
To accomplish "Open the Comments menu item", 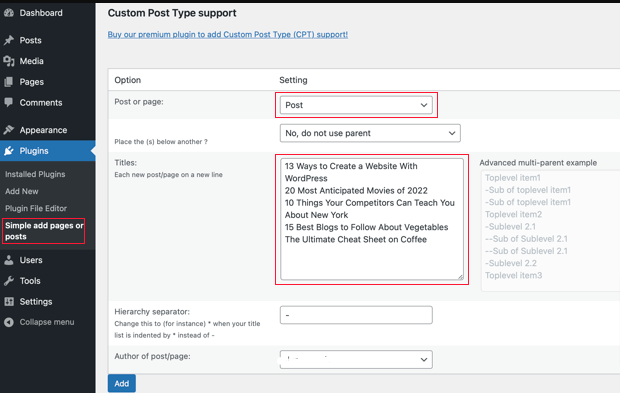I will tap(41, 102).
